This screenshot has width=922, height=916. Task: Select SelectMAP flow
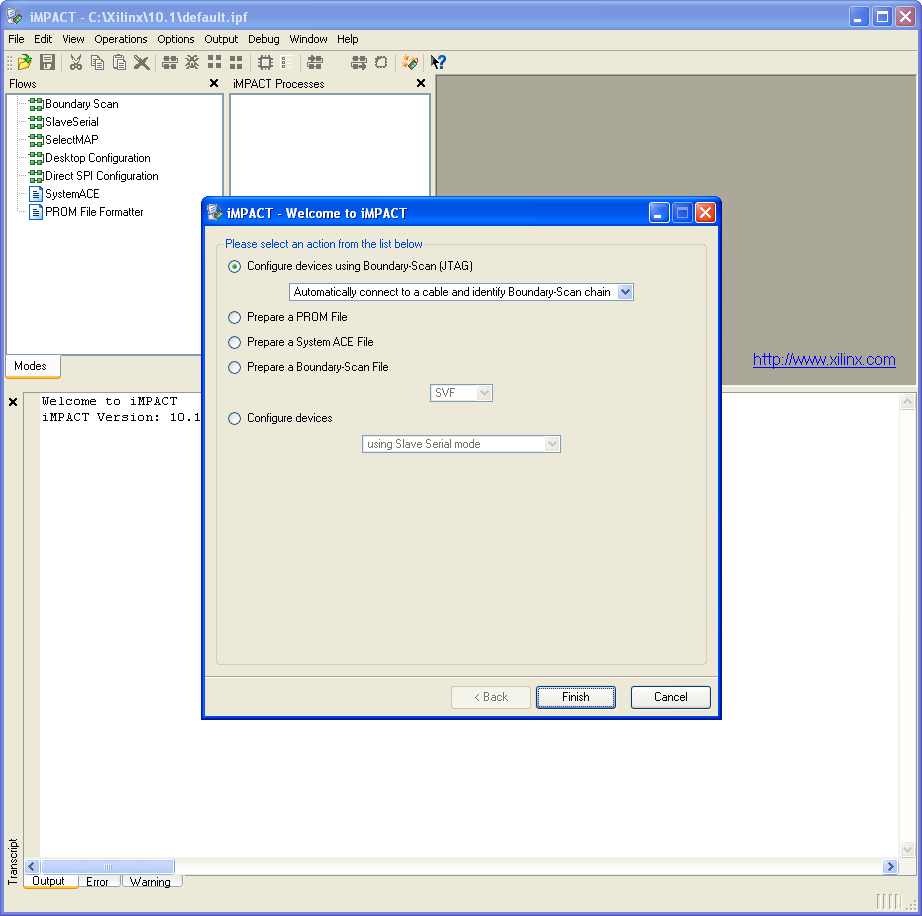64,140
